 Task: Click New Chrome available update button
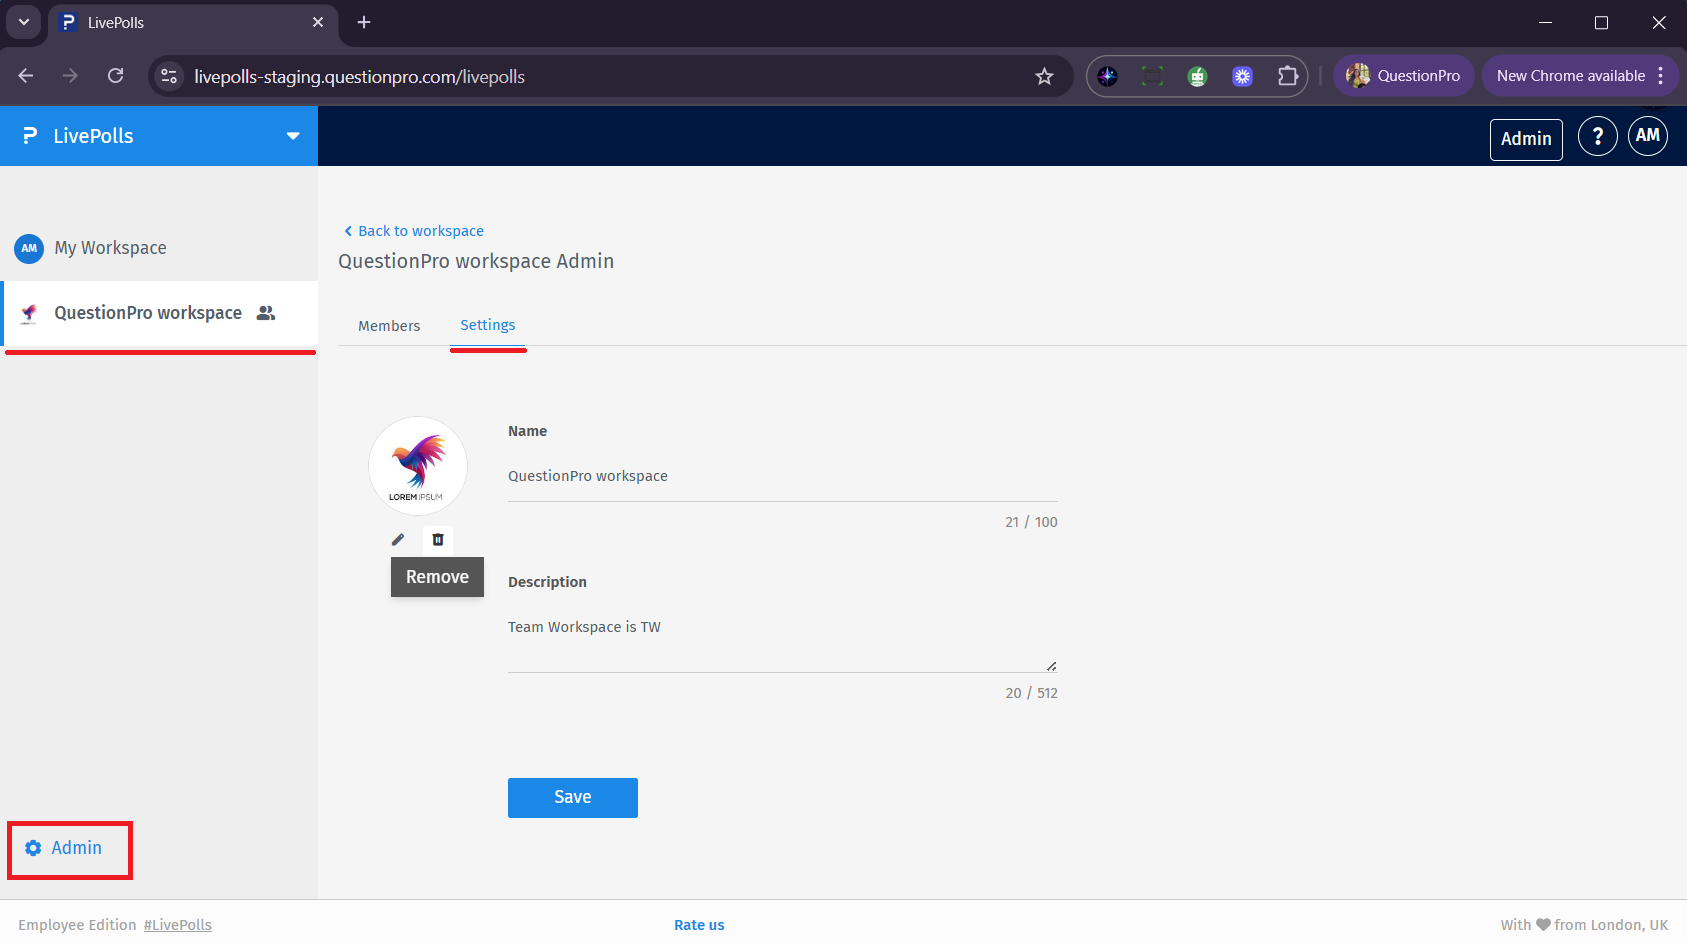[1570, 76]
